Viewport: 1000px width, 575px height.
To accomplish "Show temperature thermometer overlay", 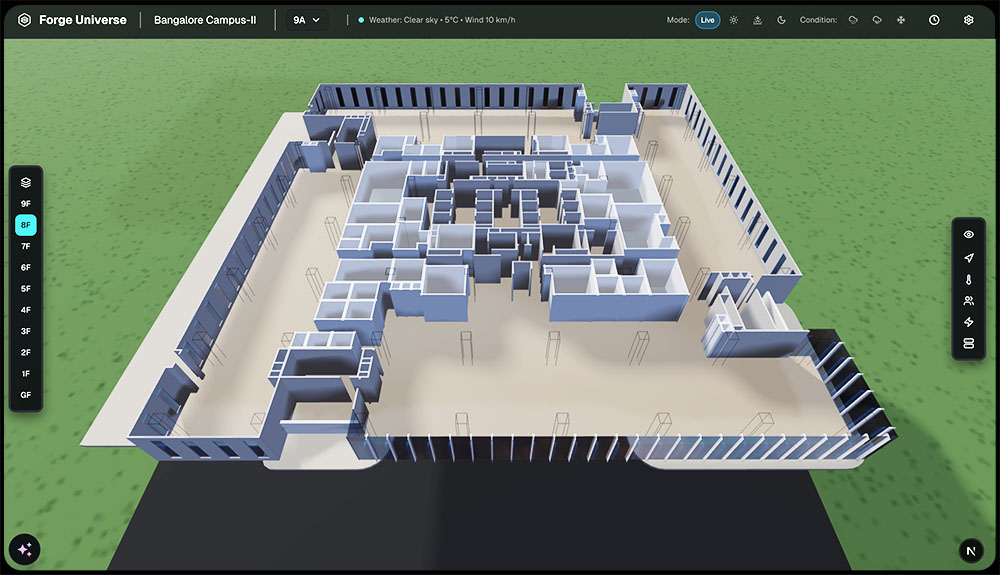I will point(968,279).
